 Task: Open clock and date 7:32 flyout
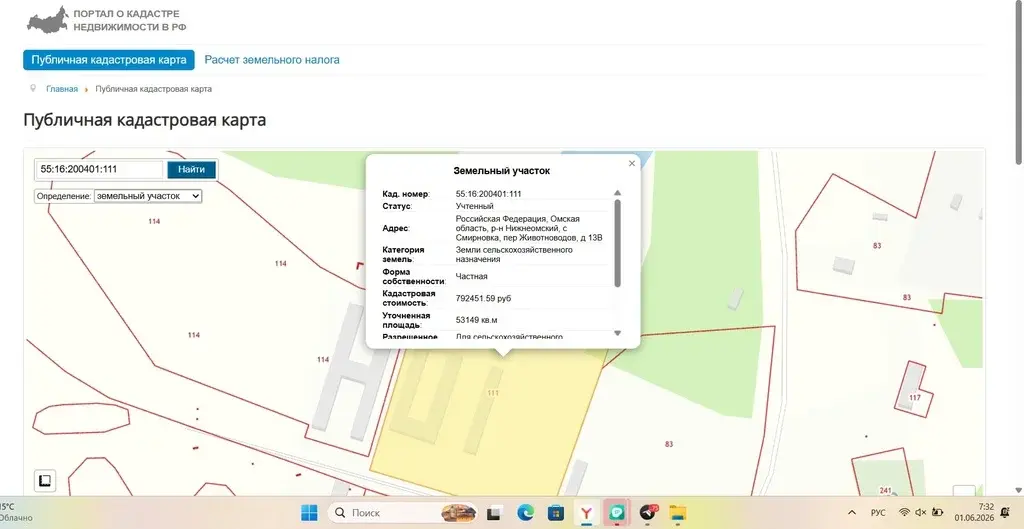[974, 513]
